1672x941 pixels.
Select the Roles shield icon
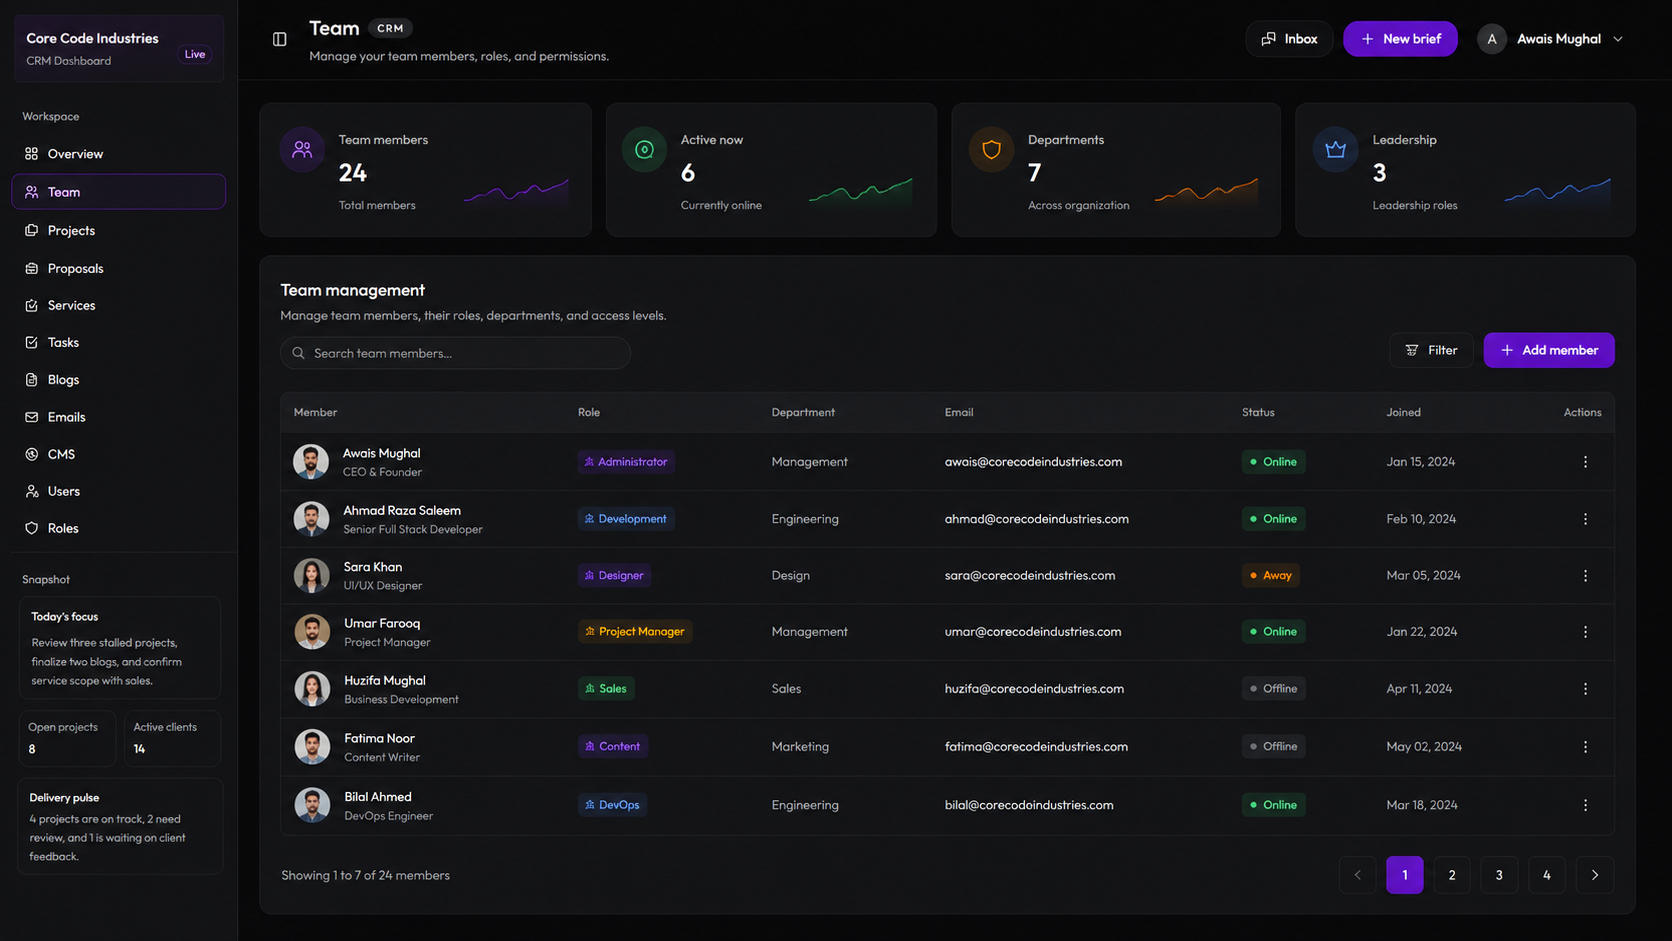(x=32, y=528)
